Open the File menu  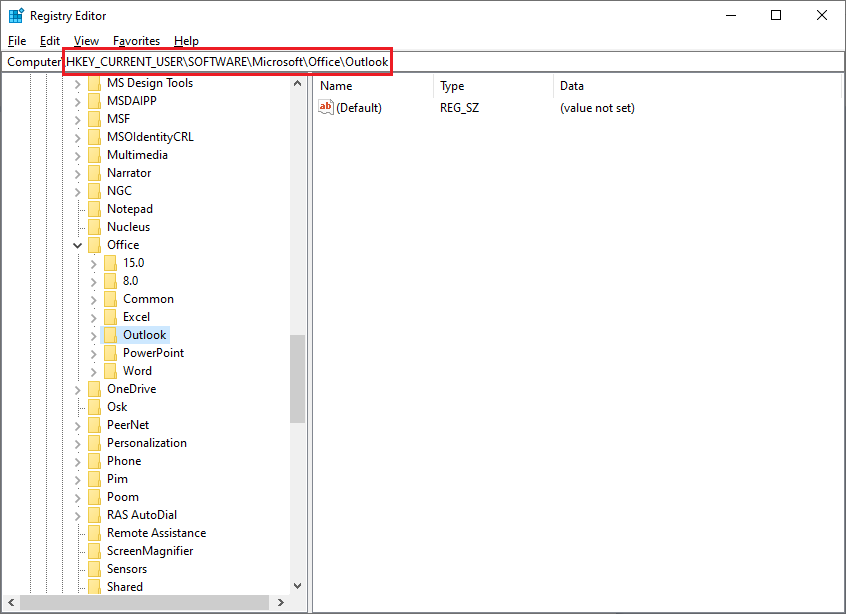(x=17, y=40)
